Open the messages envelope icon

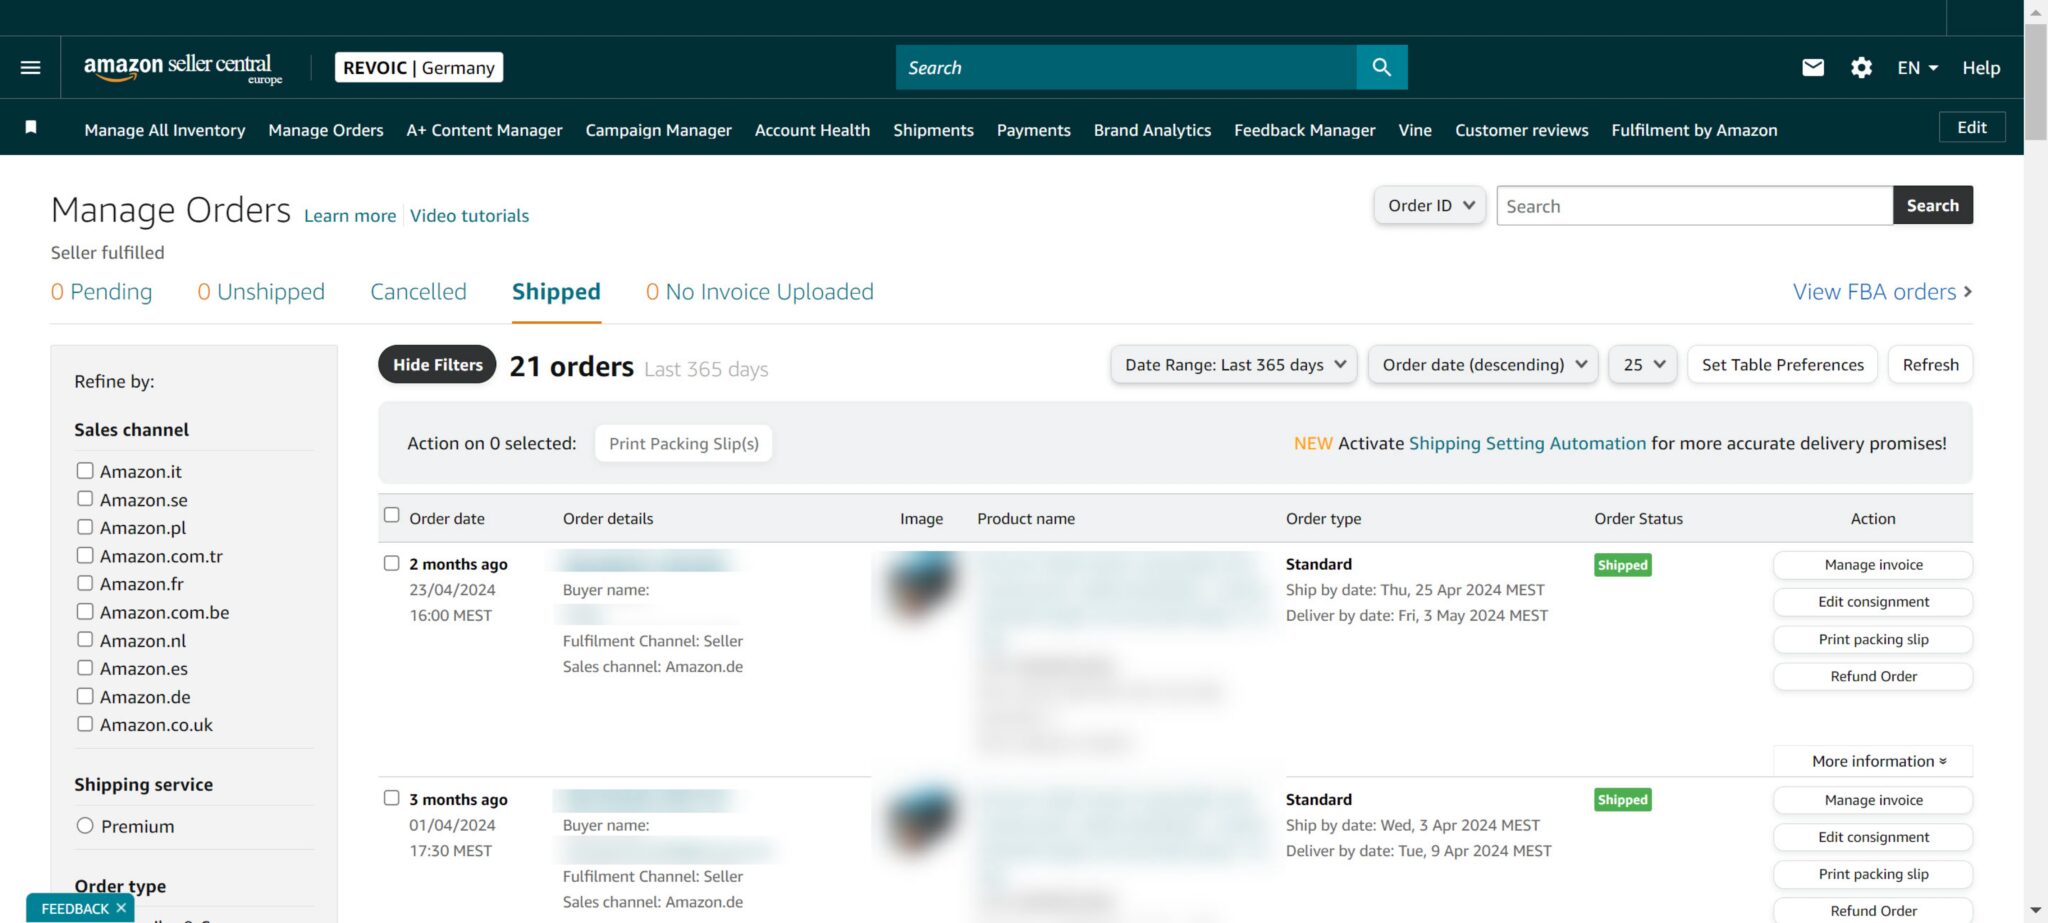[1813, 67]
